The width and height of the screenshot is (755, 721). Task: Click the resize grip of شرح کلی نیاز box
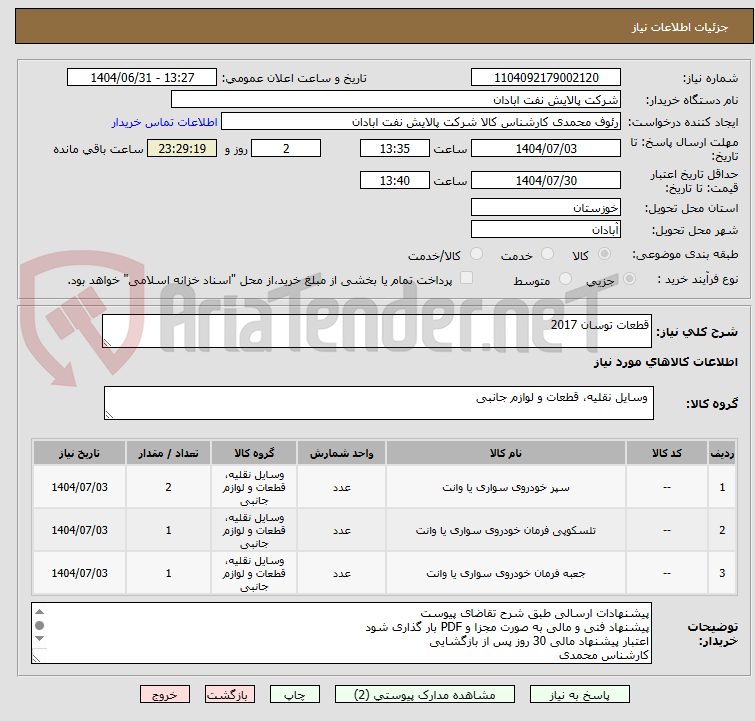point(107,342)
